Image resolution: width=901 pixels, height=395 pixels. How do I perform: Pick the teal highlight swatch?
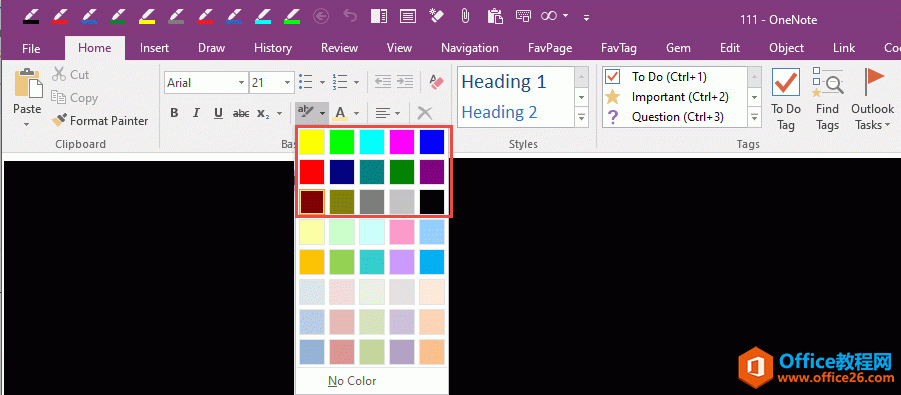coord(372,172)
